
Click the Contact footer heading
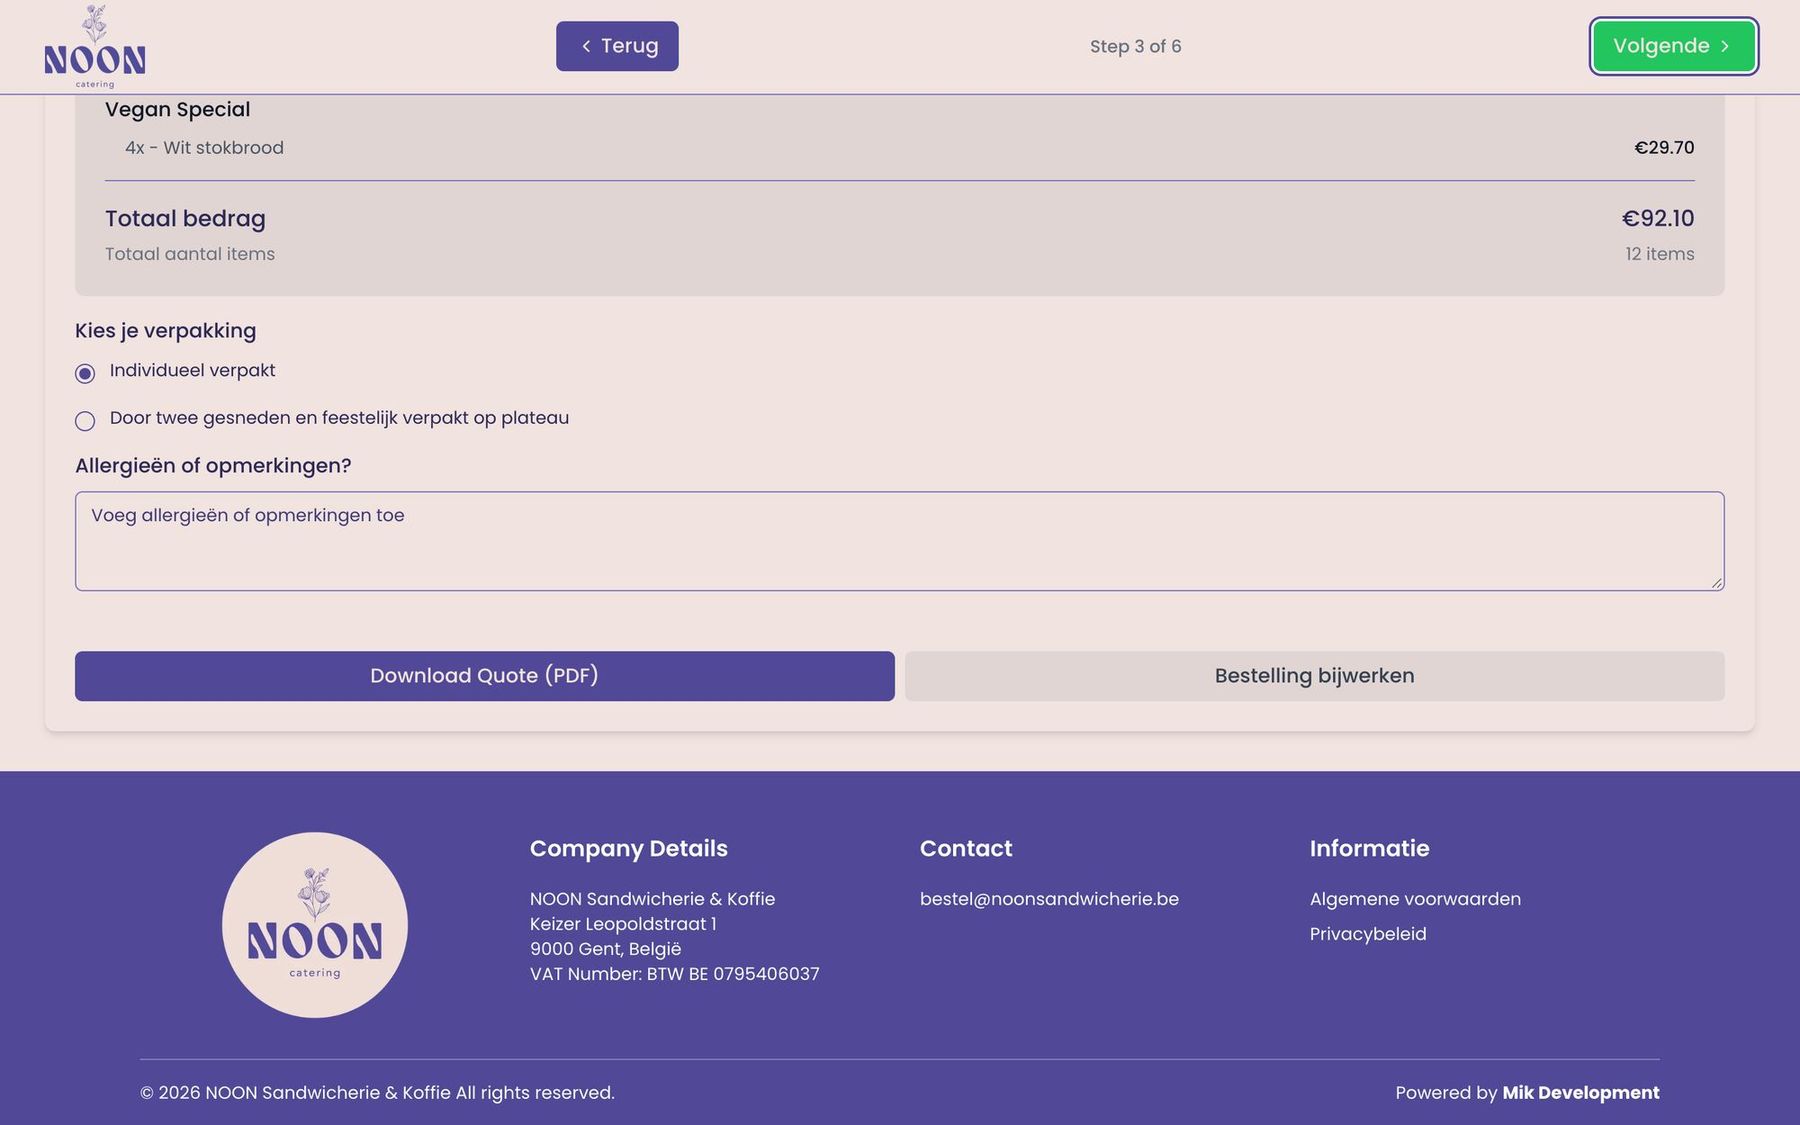click(966, 848)
